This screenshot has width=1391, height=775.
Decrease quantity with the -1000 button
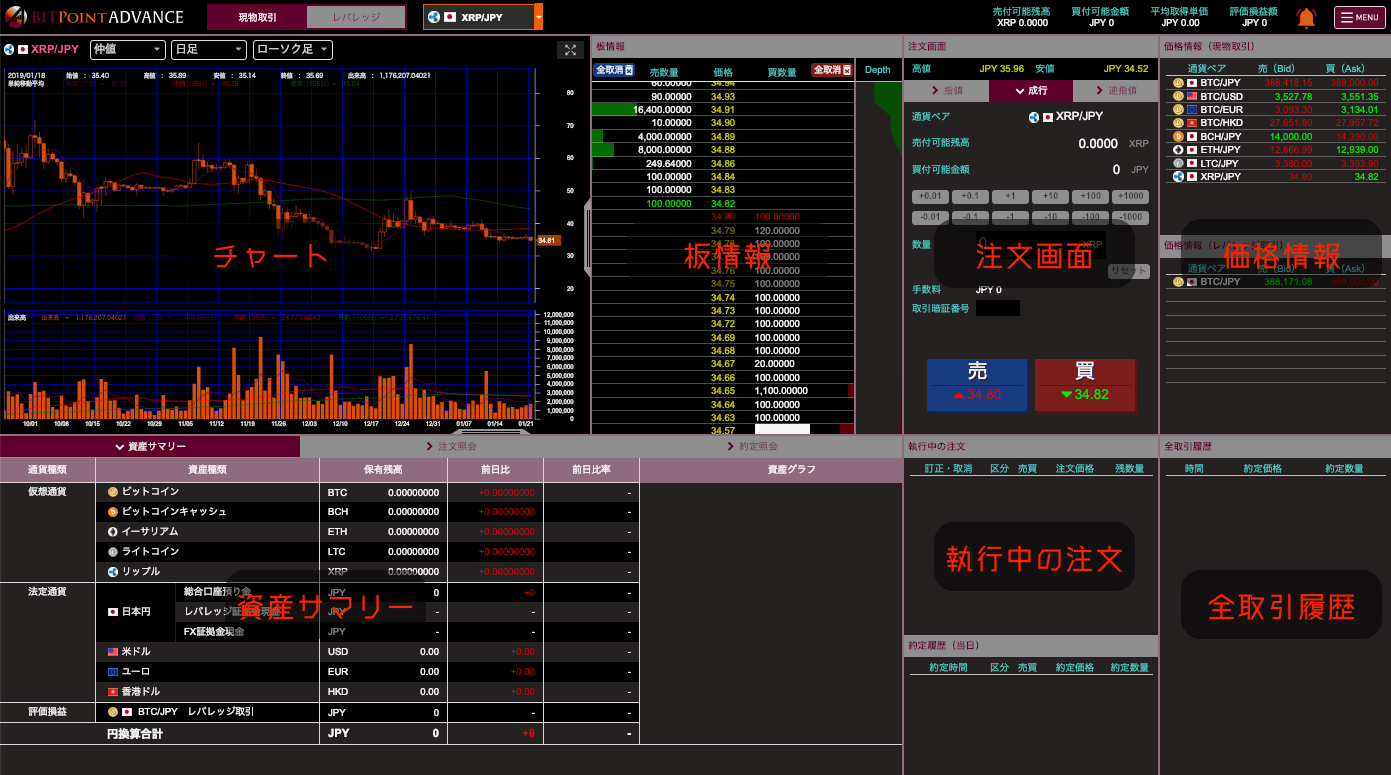(1130, 217)
